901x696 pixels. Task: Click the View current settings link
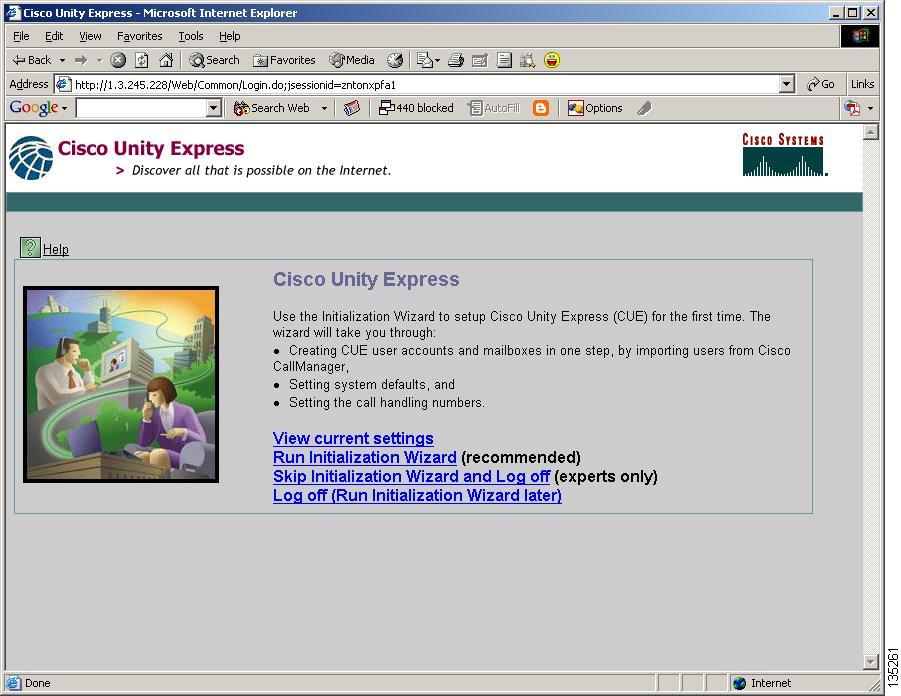point(353,439)
